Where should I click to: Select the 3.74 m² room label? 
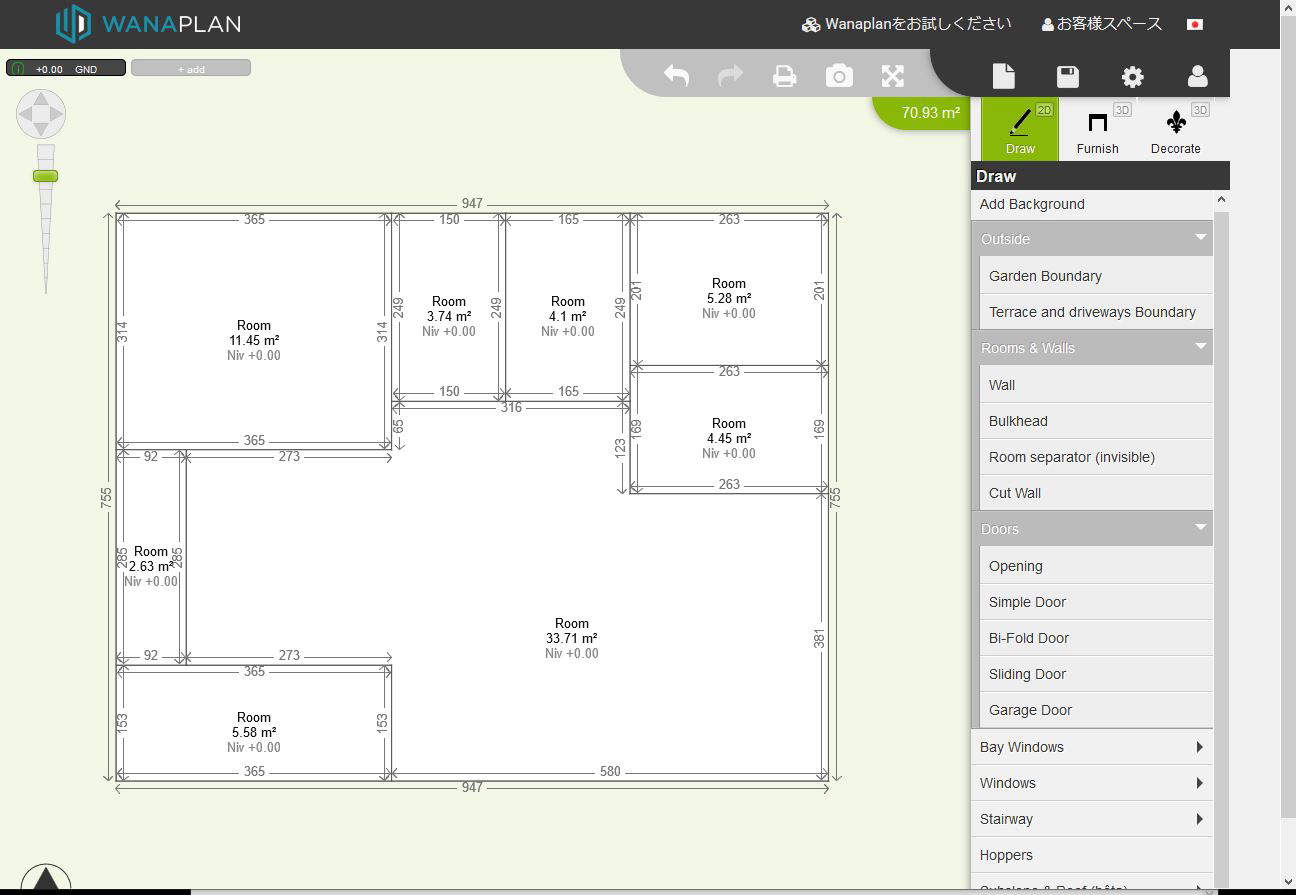pyautogui.click(x=449, y=316)
